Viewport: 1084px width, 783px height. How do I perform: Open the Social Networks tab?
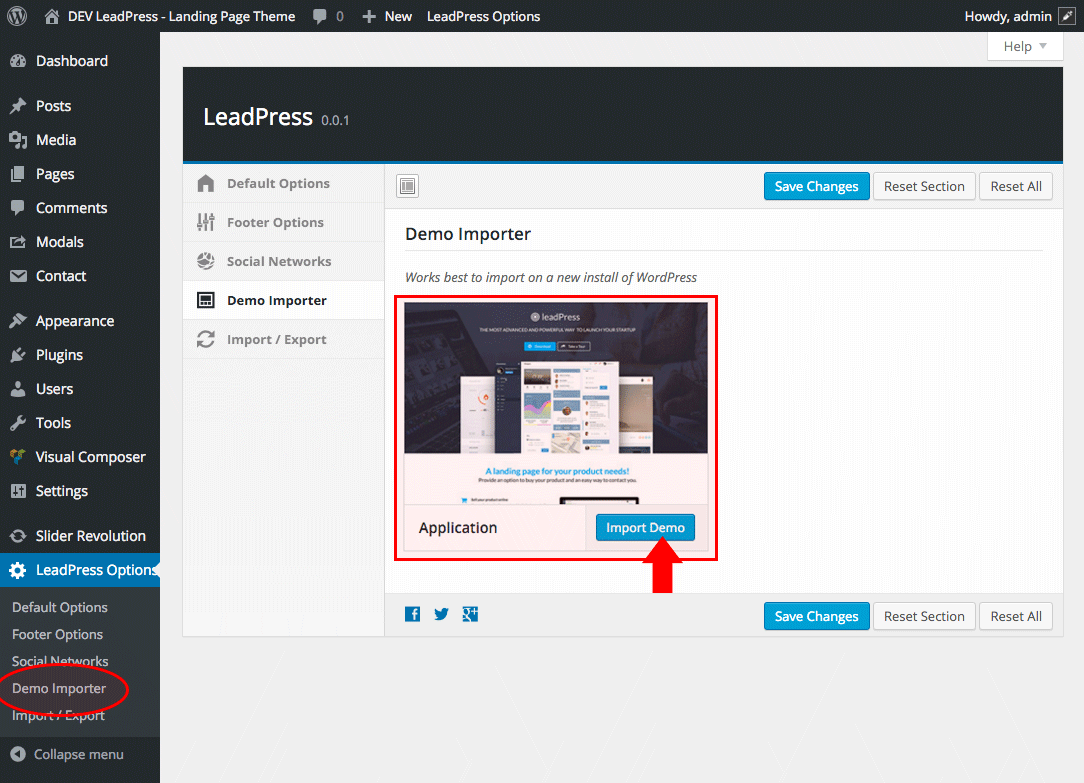[283, 261]
